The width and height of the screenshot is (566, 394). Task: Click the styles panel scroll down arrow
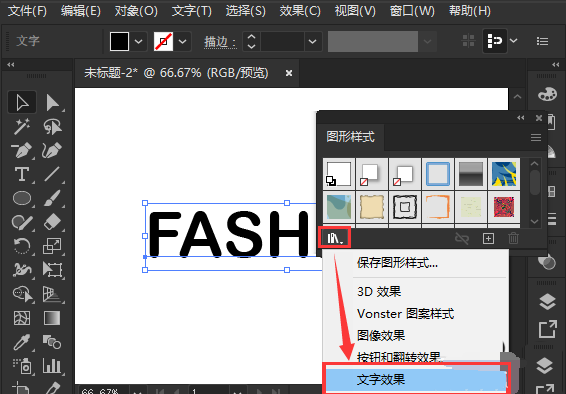tap(534, 222)
